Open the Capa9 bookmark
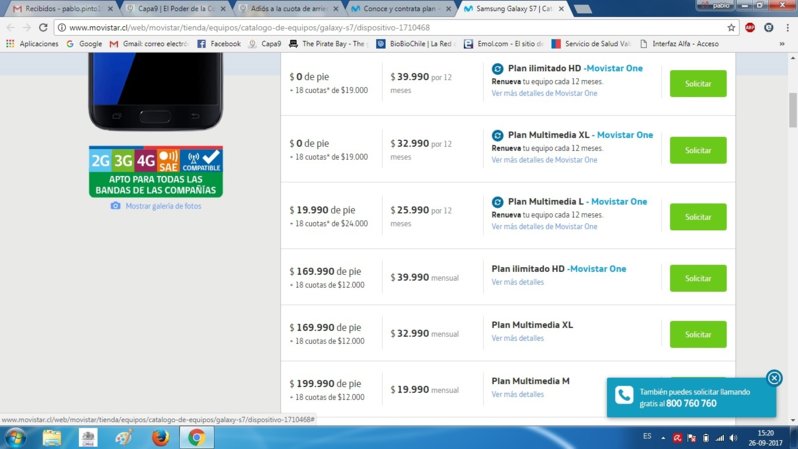This screenshot has height=449, width=798. pos(265,44)
